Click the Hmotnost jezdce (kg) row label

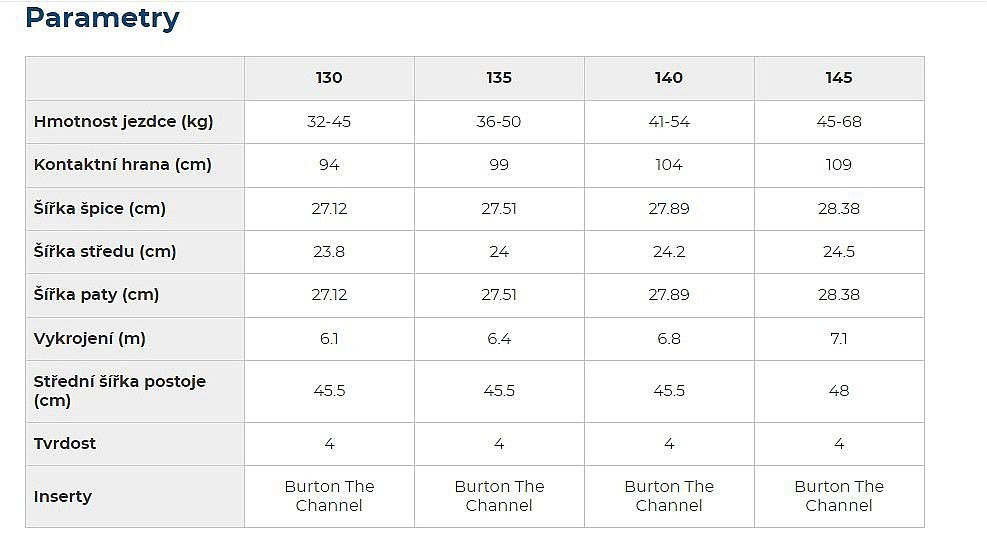click(123, 121)
